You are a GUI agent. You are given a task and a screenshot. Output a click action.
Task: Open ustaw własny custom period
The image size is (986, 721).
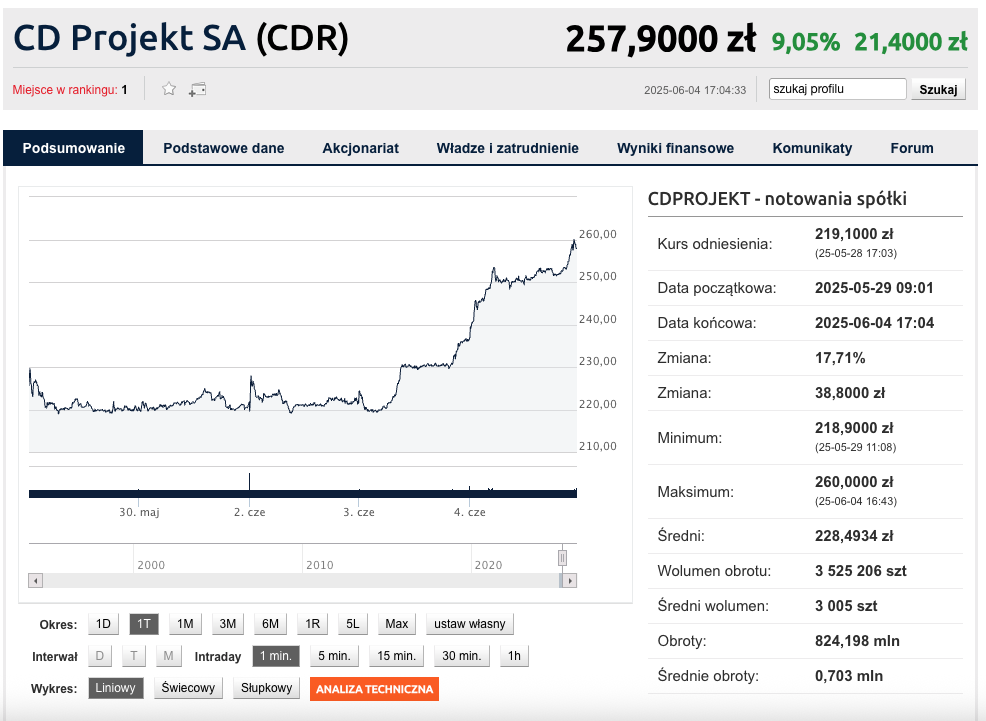click(x=470, y=624)
